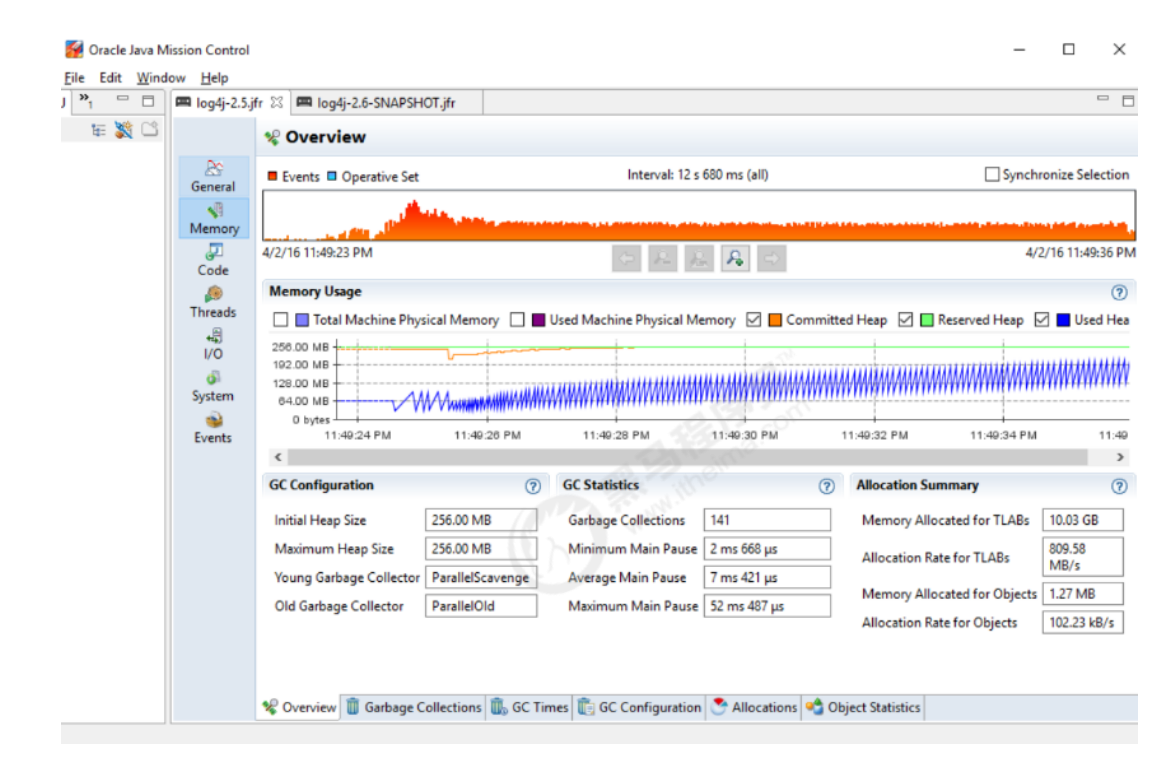Minimize the editor area view
The height and width of the screenshot is (762, 1167).
1102,99
